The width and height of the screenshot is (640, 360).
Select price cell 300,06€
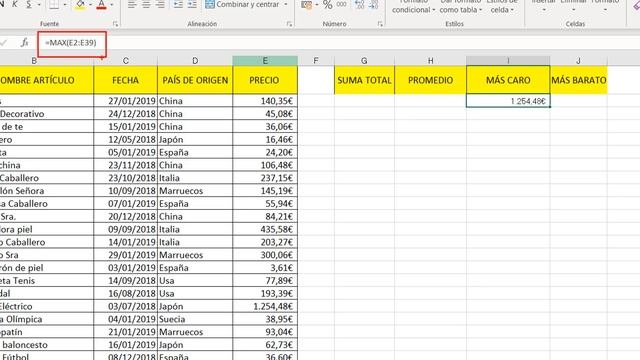(265, 255)
